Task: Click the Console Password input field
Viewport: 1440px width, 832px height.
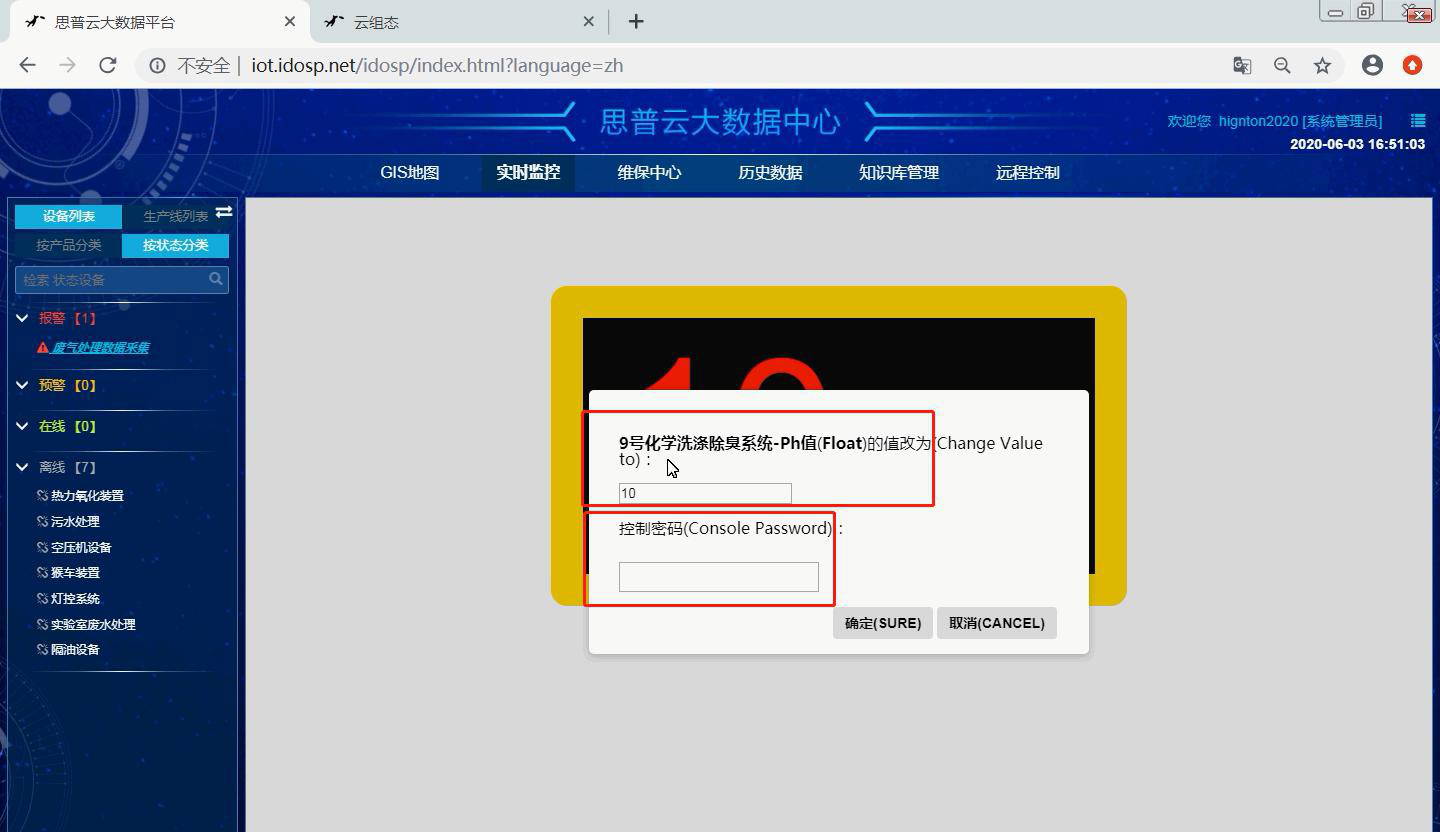Action: [718, 576]
